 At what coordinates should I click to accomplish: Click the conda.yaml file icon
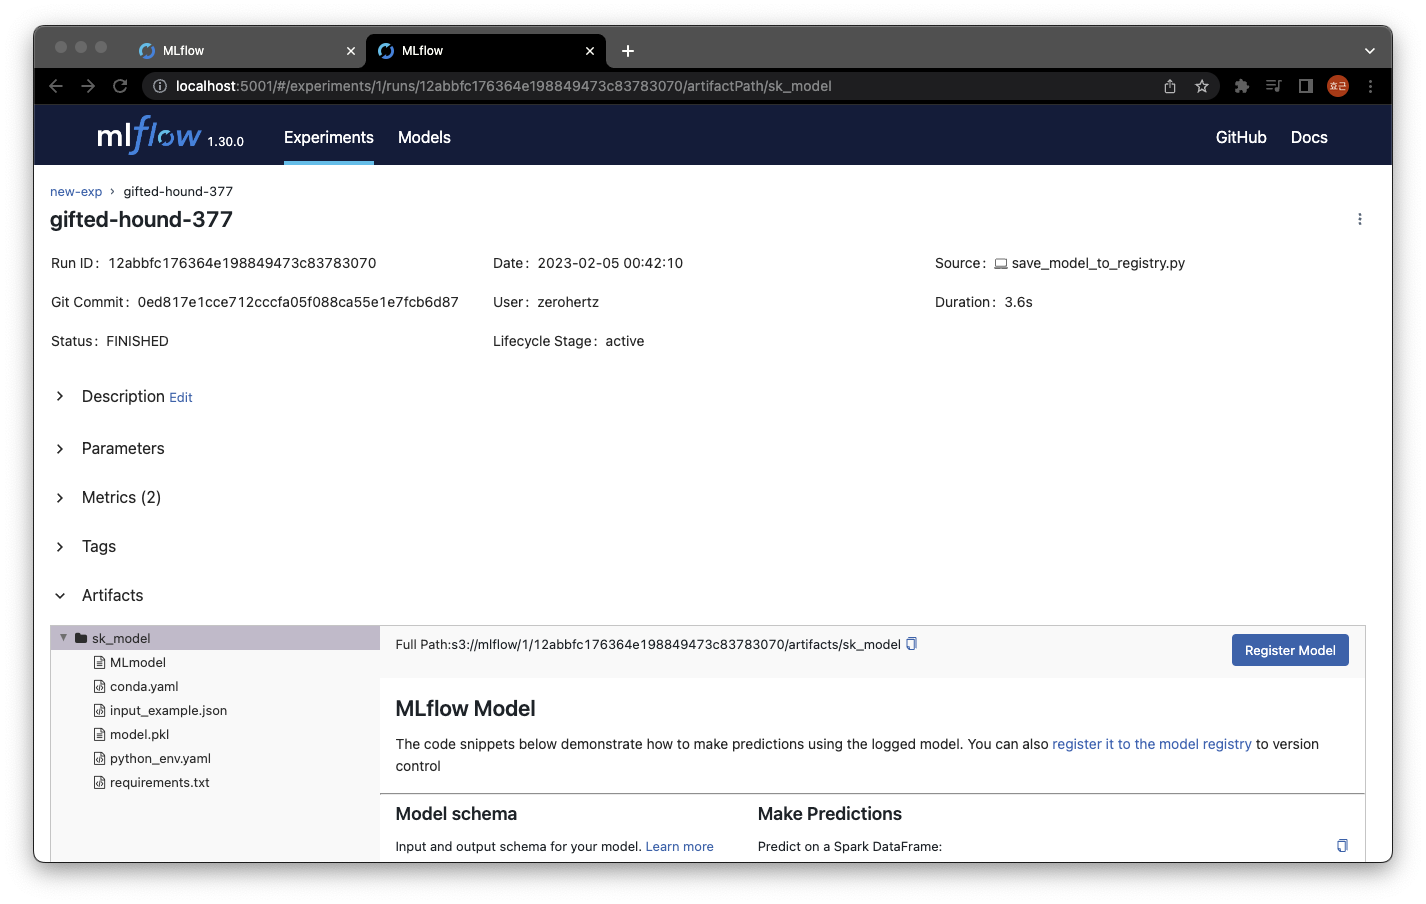coord(99,686)
